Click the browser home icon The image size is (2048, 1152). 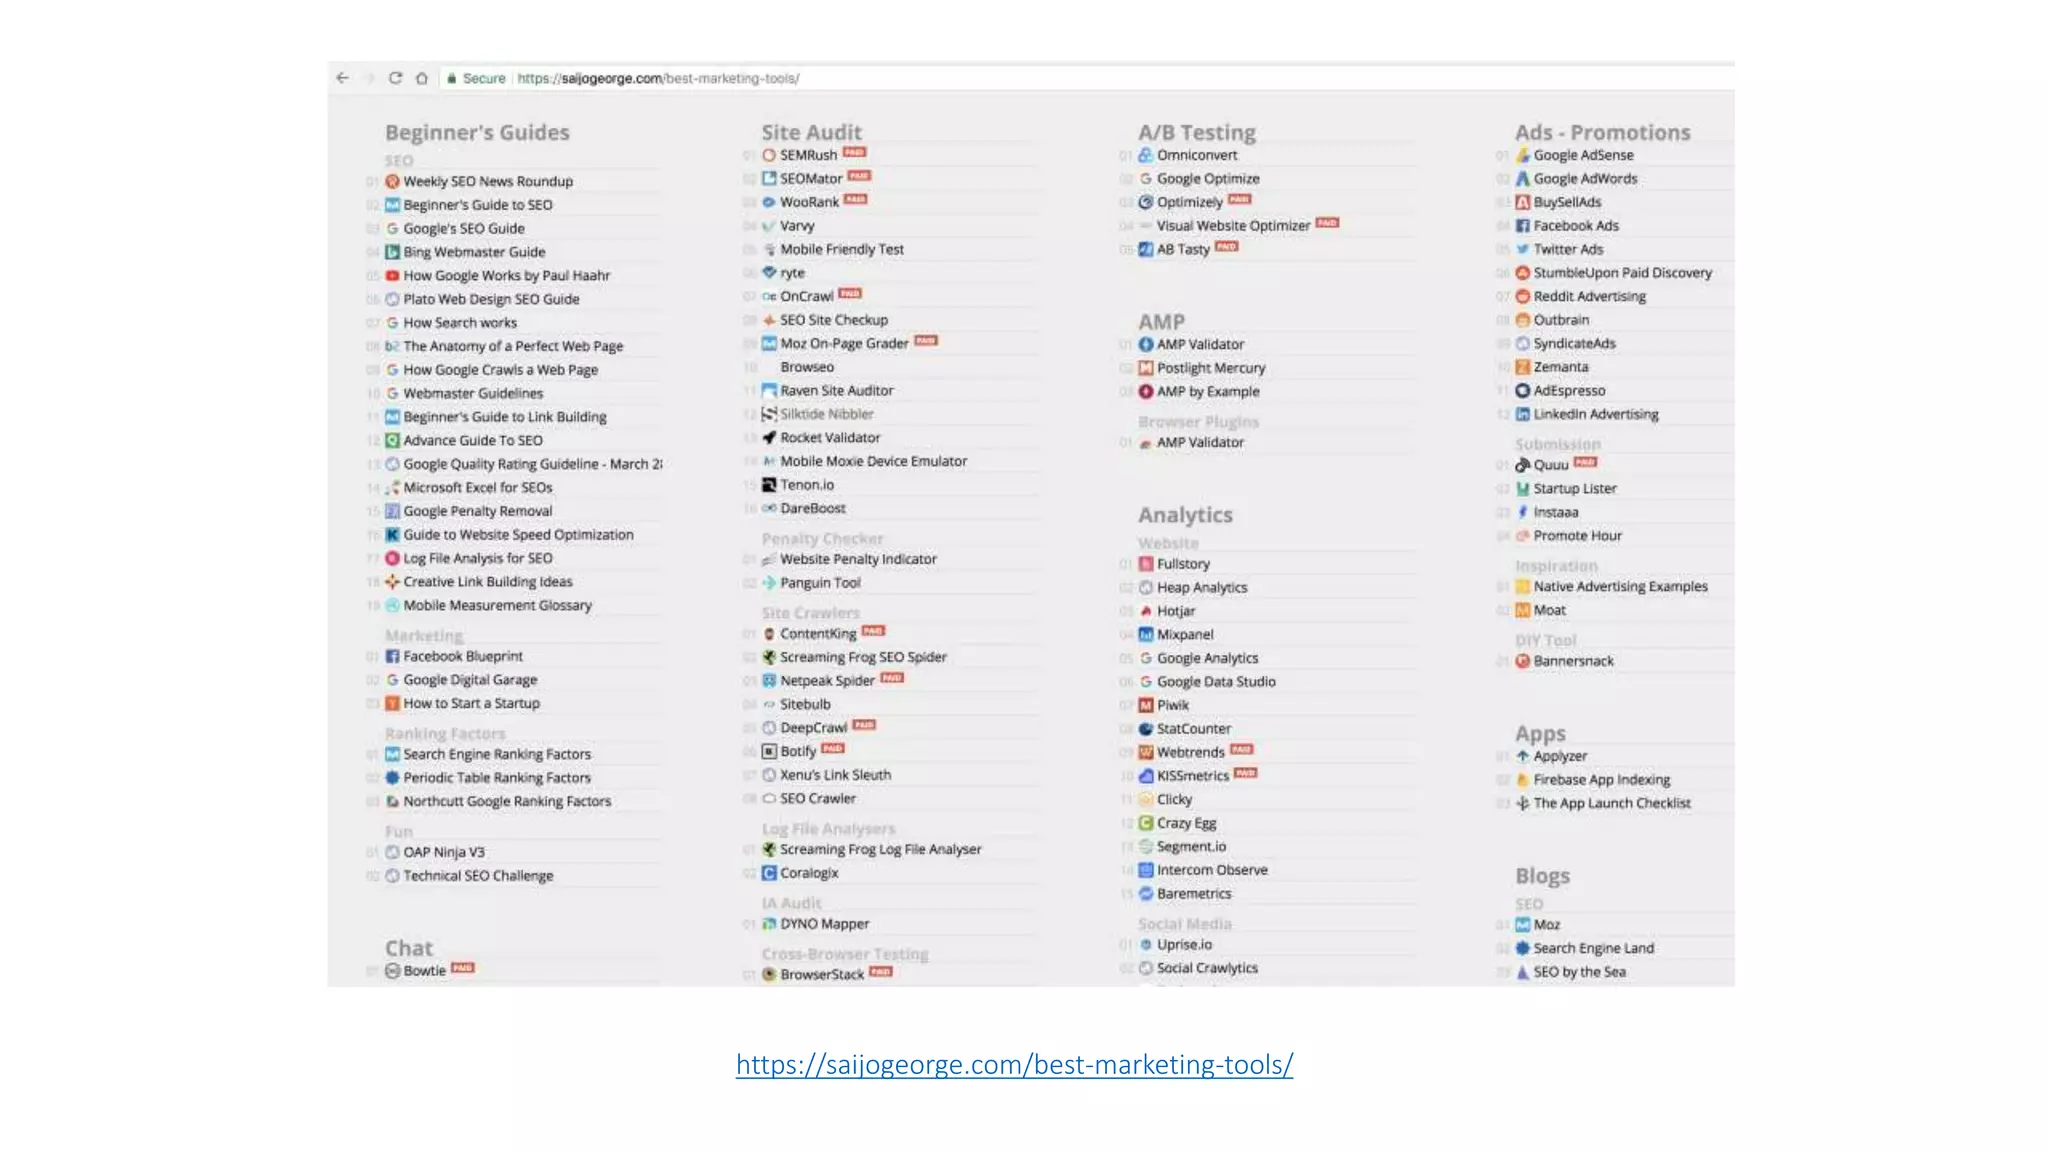click(422, 78)
